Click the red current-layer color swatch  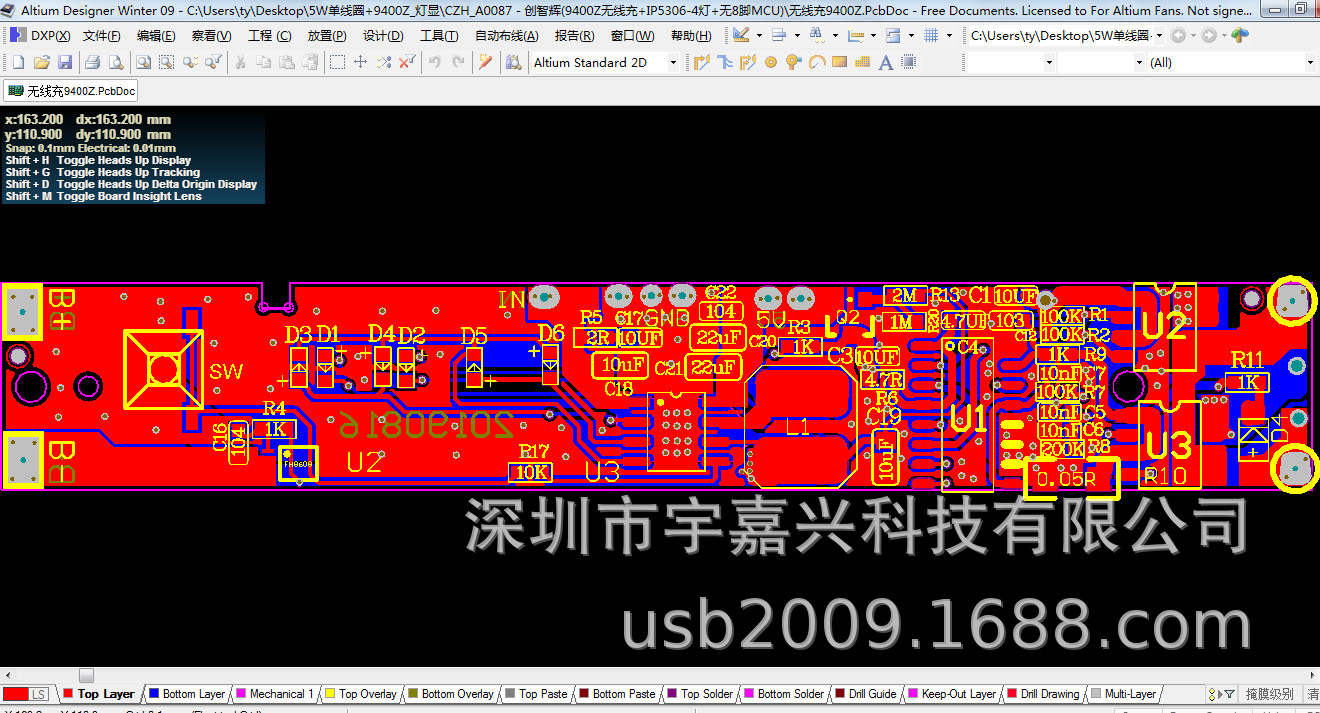click(x=15, y=694)
